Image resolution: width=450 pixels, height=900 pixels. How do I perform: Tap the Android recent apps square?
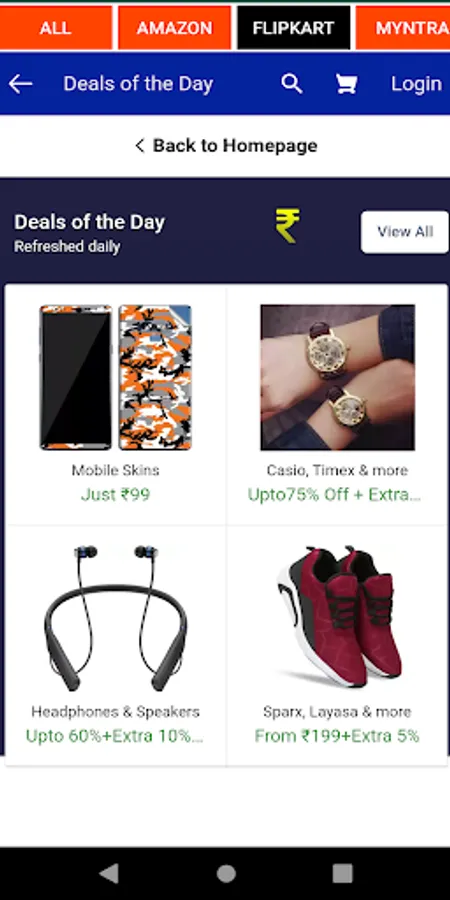(x=343, y=874)
